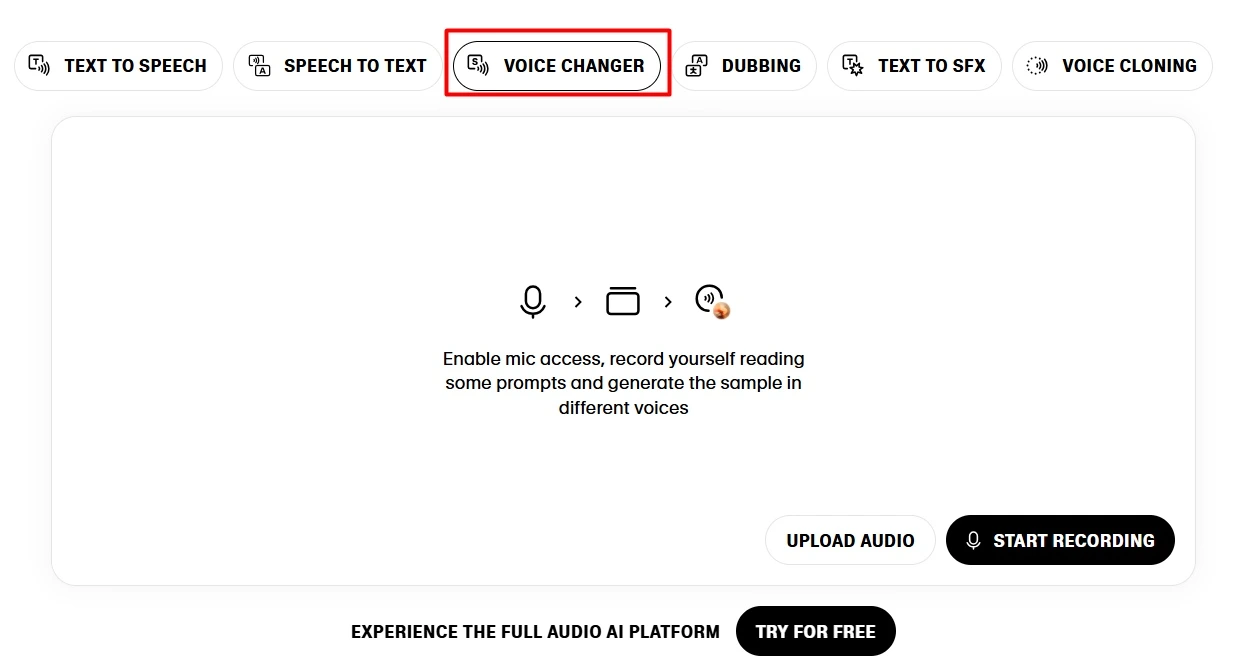Click the voice avatar icon in the center
Viewport: 1260px width, 662px height.
point(712,301)
